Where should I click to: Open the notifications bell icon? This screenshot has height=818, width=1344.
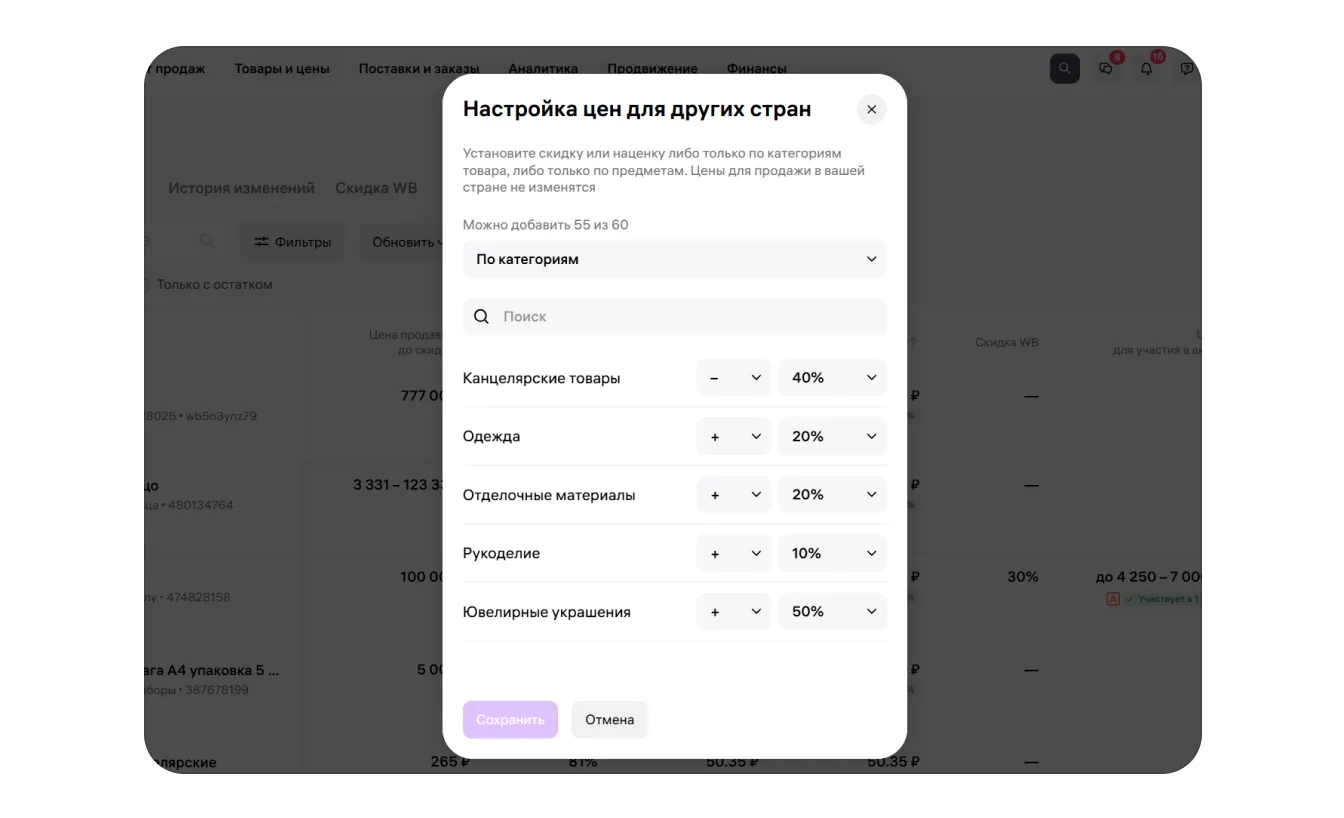(1146, 69)
